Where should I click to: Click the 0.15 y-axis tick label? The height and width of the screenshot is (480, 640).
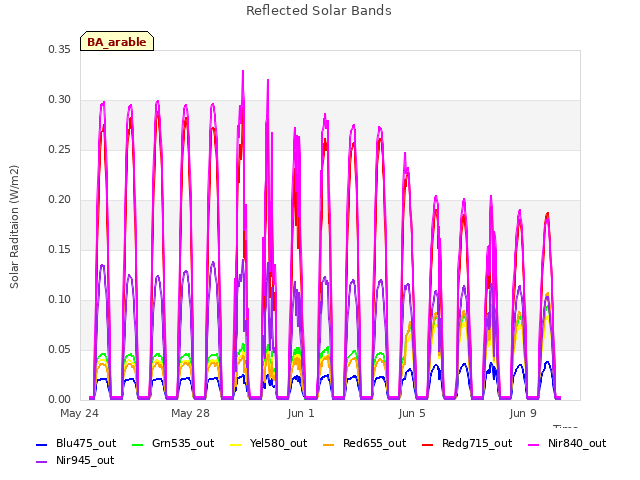pos(60,249)
